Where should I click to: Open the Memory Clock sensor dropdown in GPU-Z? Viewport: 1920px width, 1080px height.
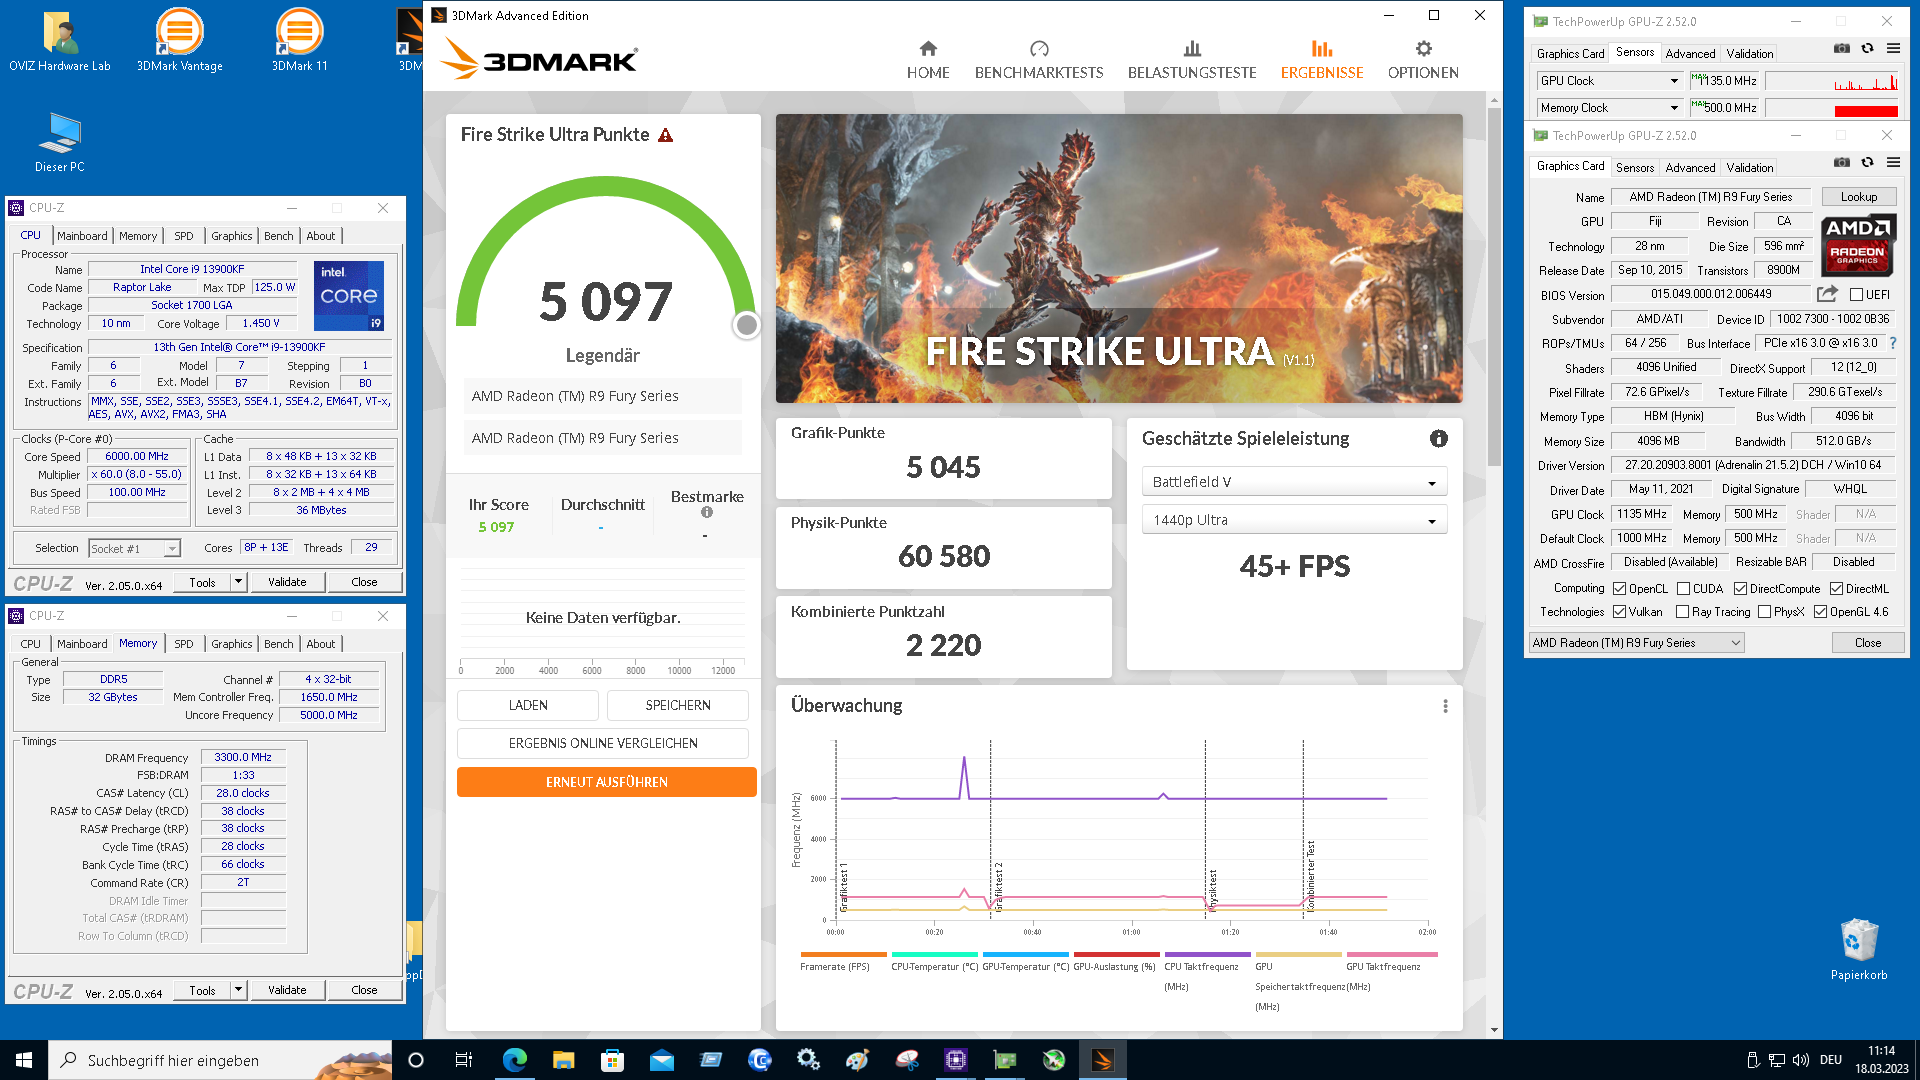[1609, 108]
